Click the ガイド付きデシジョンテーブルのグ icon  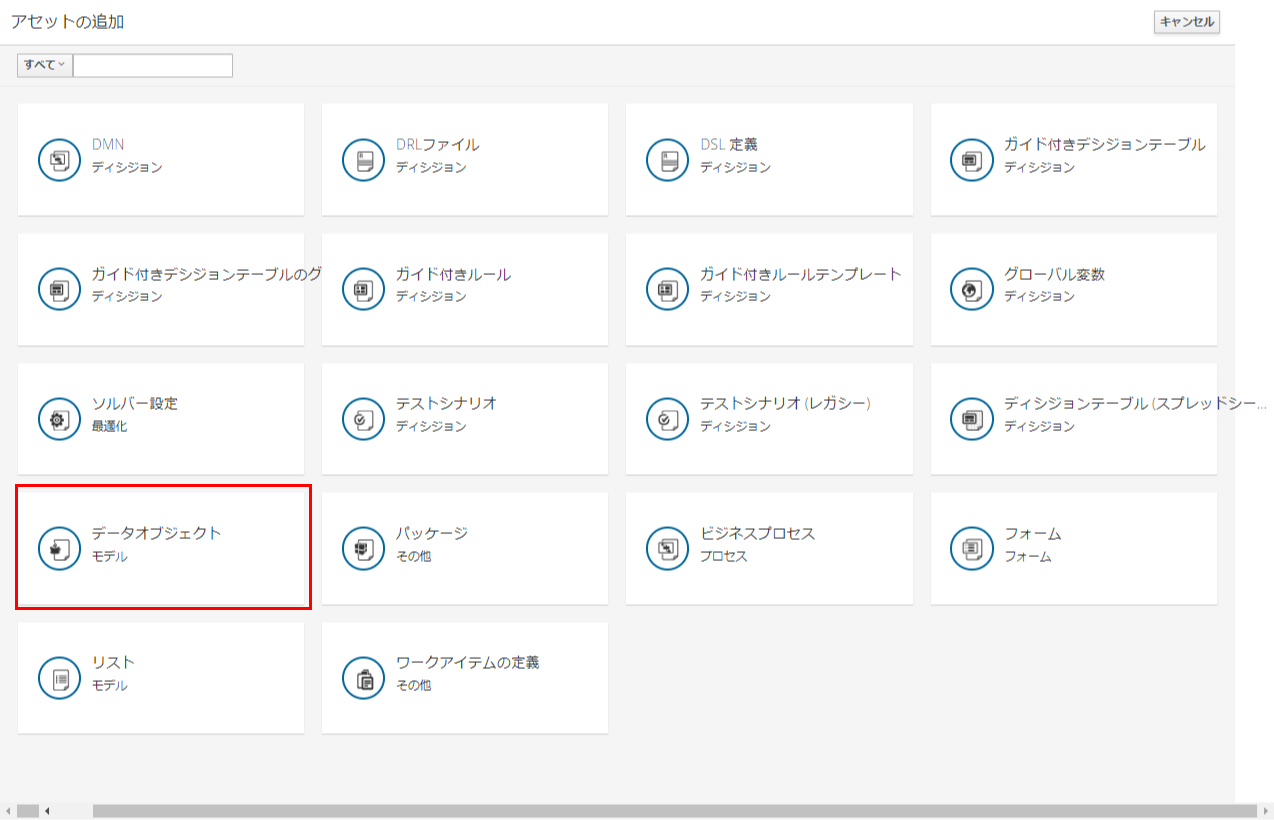click(59, 290)
